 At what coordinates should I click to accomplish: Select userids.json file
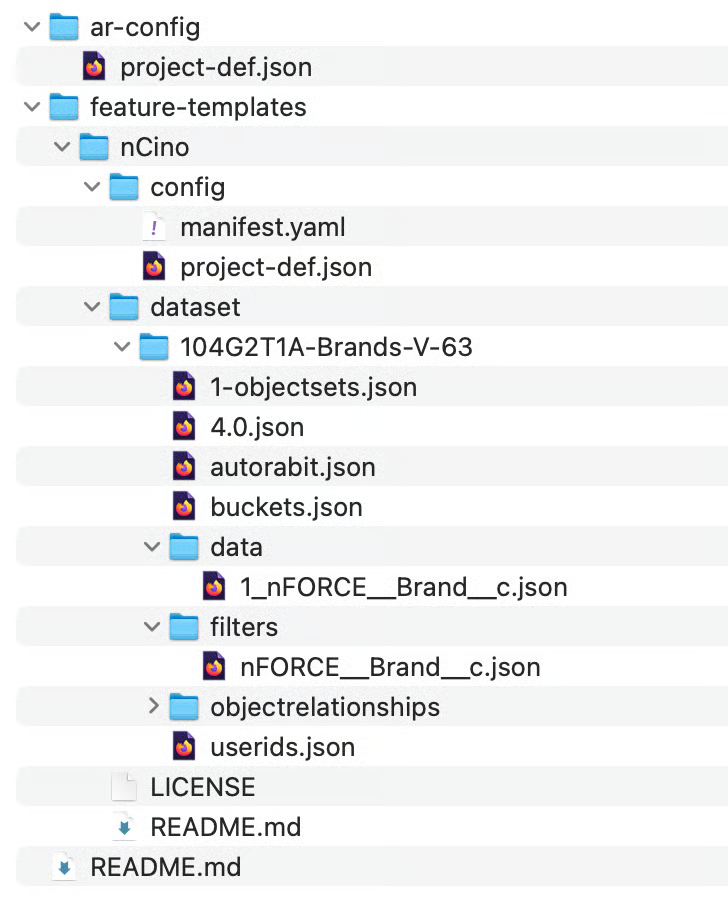click(282, 747)
